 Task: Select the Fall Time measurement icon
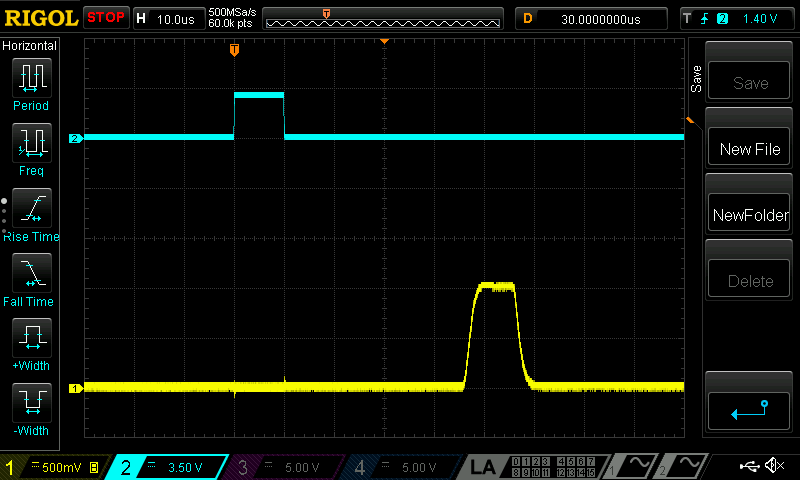pos(32,272)
